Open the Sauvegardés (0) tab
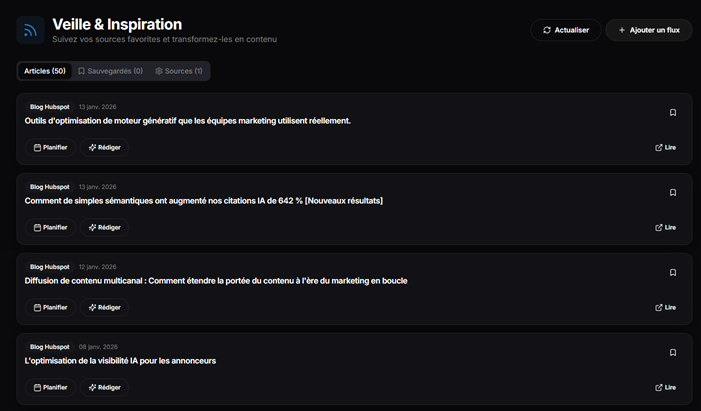This screenshot has width=701, height=411. click(x=110, y=71)
